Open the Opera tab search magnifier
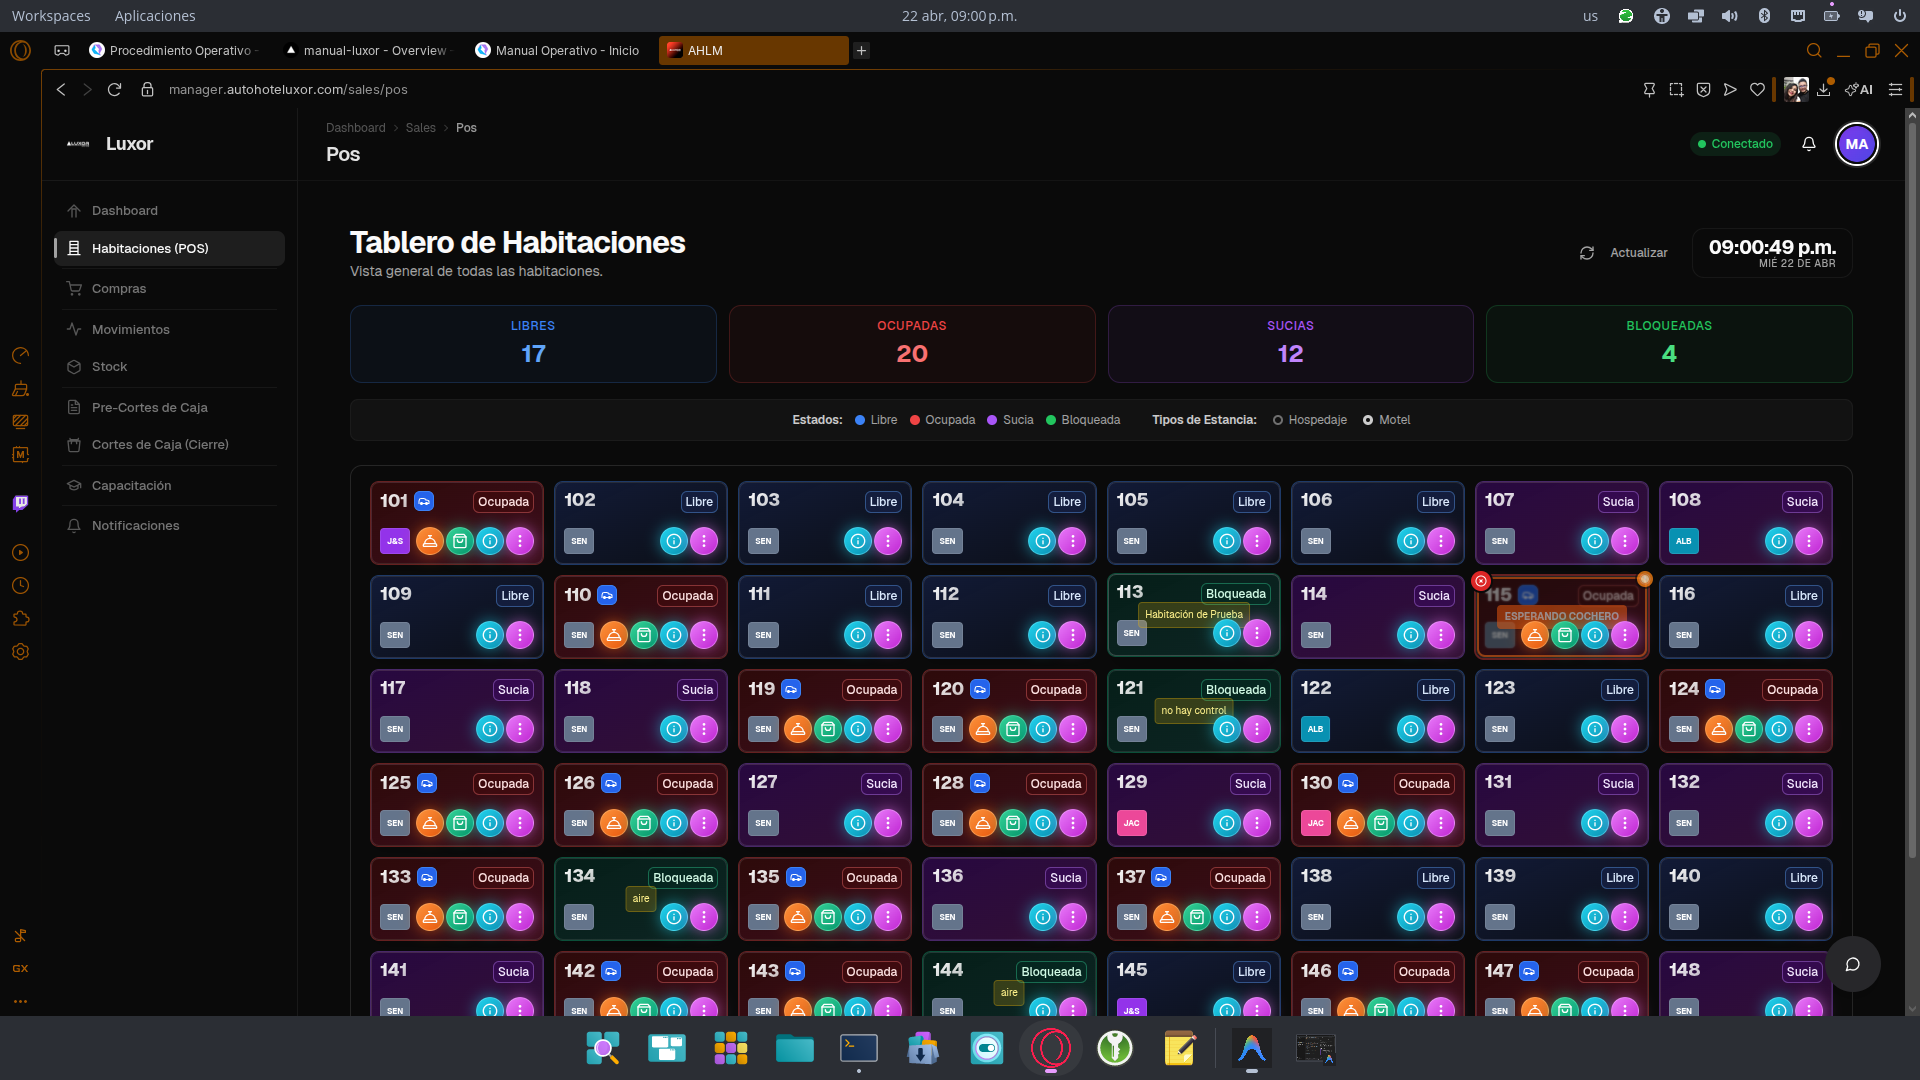 [x=1814, y=50]
